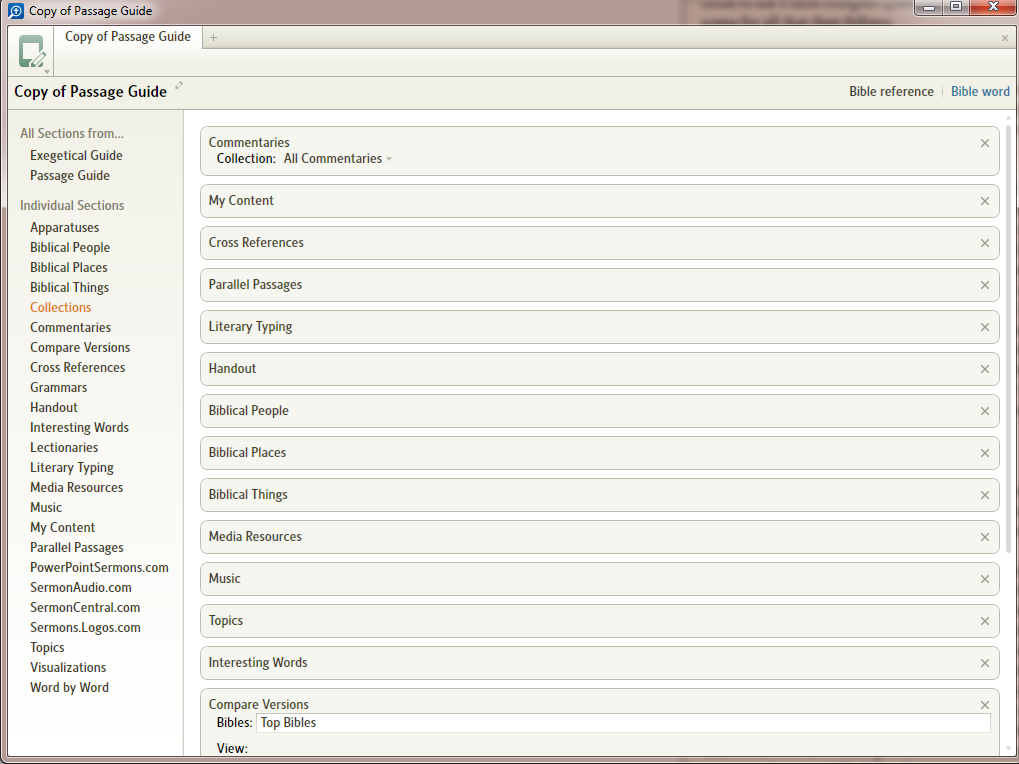Viewport: 1019px width, 764px height.
Task: Add Handout from sidebar list
Action: (x=53, y=407)
